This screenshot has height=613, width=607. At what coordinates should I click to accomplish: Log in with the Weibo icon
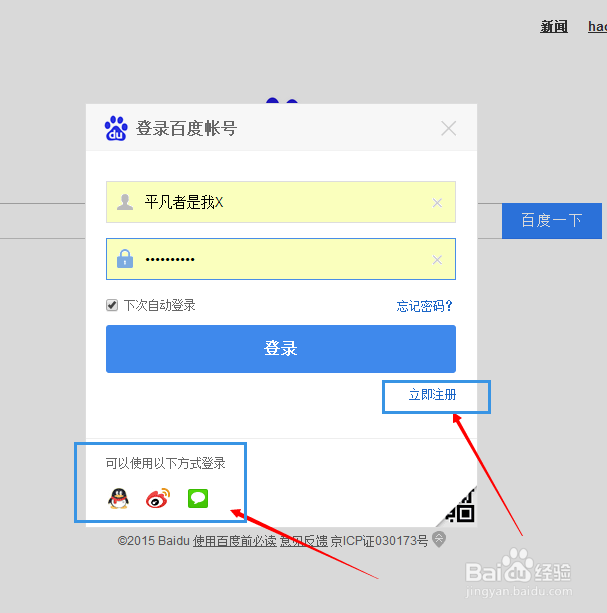158,498
